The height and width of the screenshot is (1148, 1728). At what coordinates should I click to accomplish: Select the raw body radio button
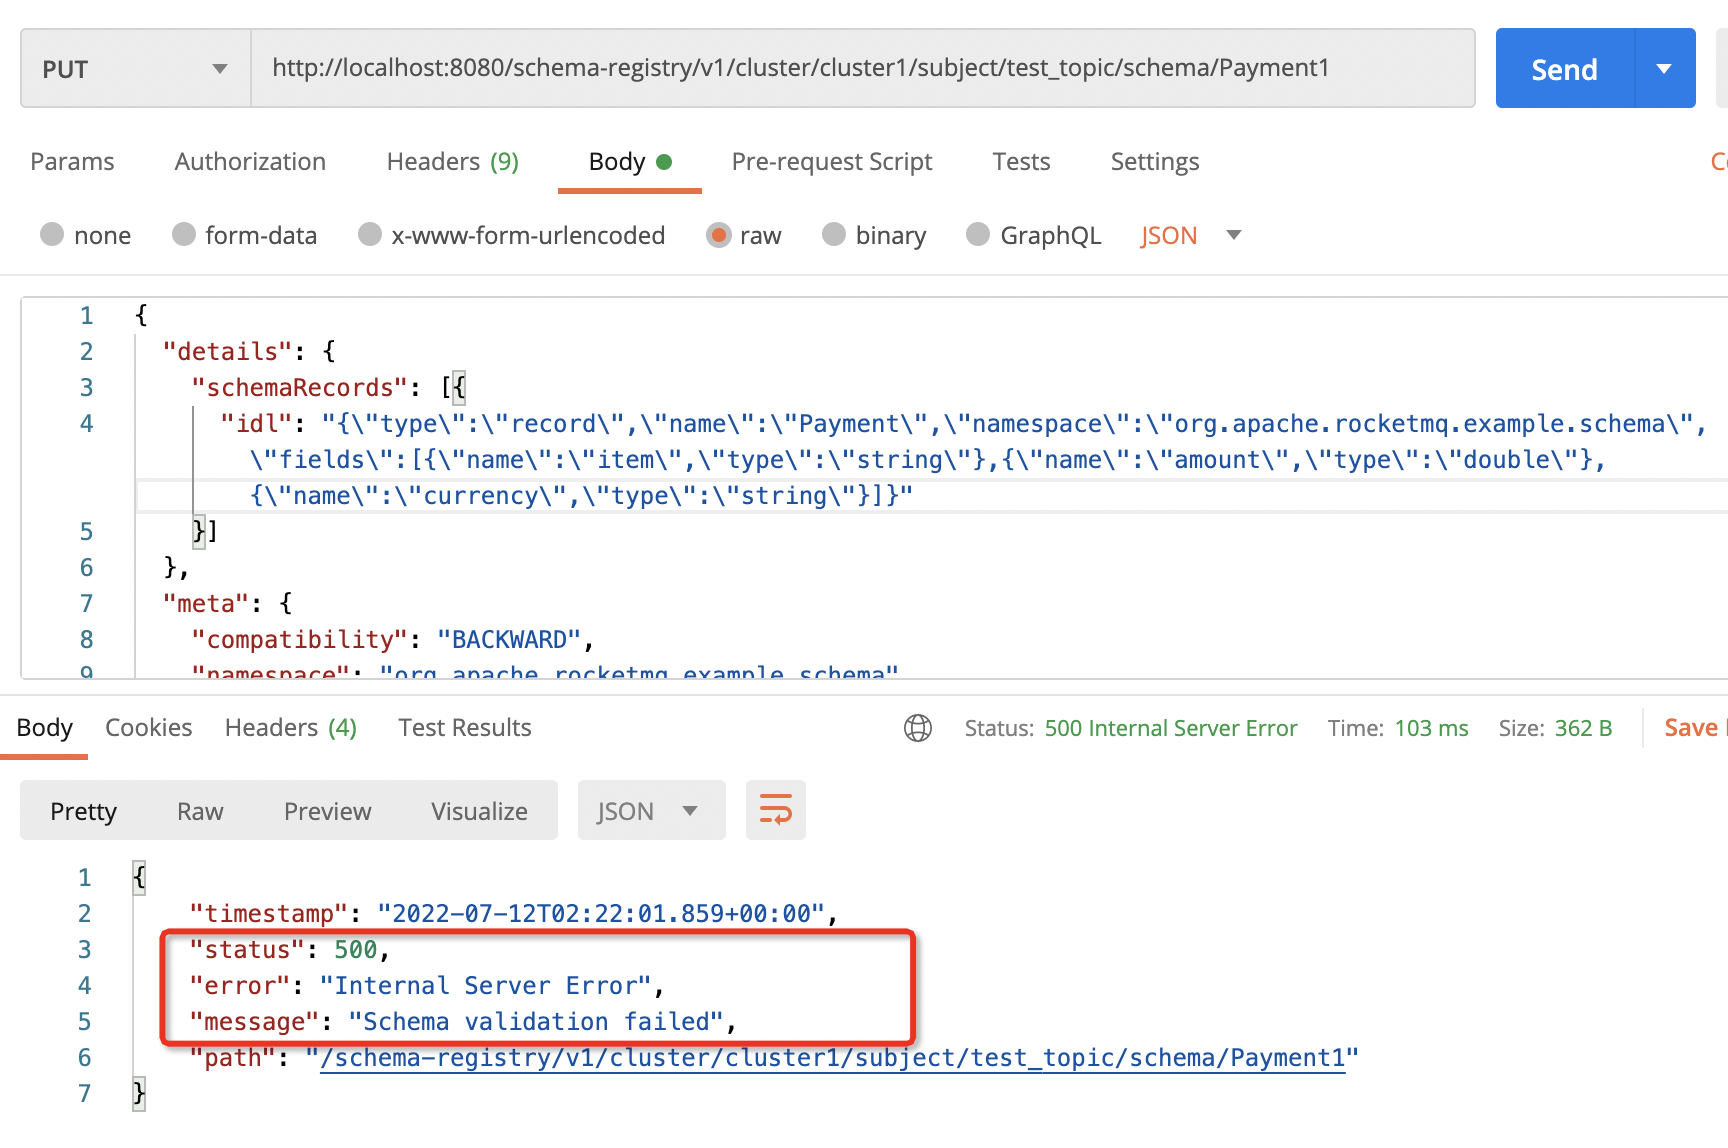pyautogui.click(x=719, y=235)
